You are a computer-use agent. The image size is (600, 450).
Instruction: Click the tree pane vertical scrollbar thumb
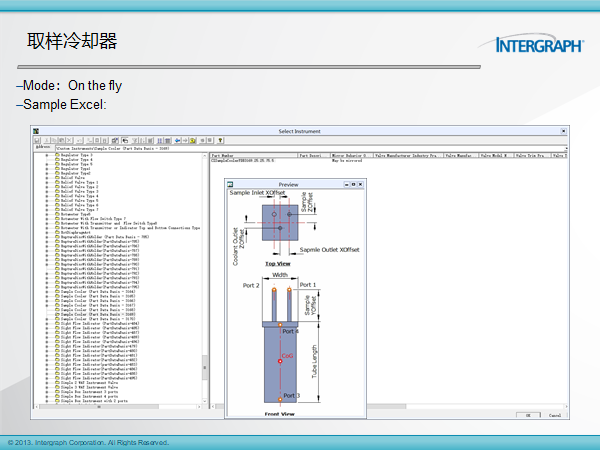(205, 367)
